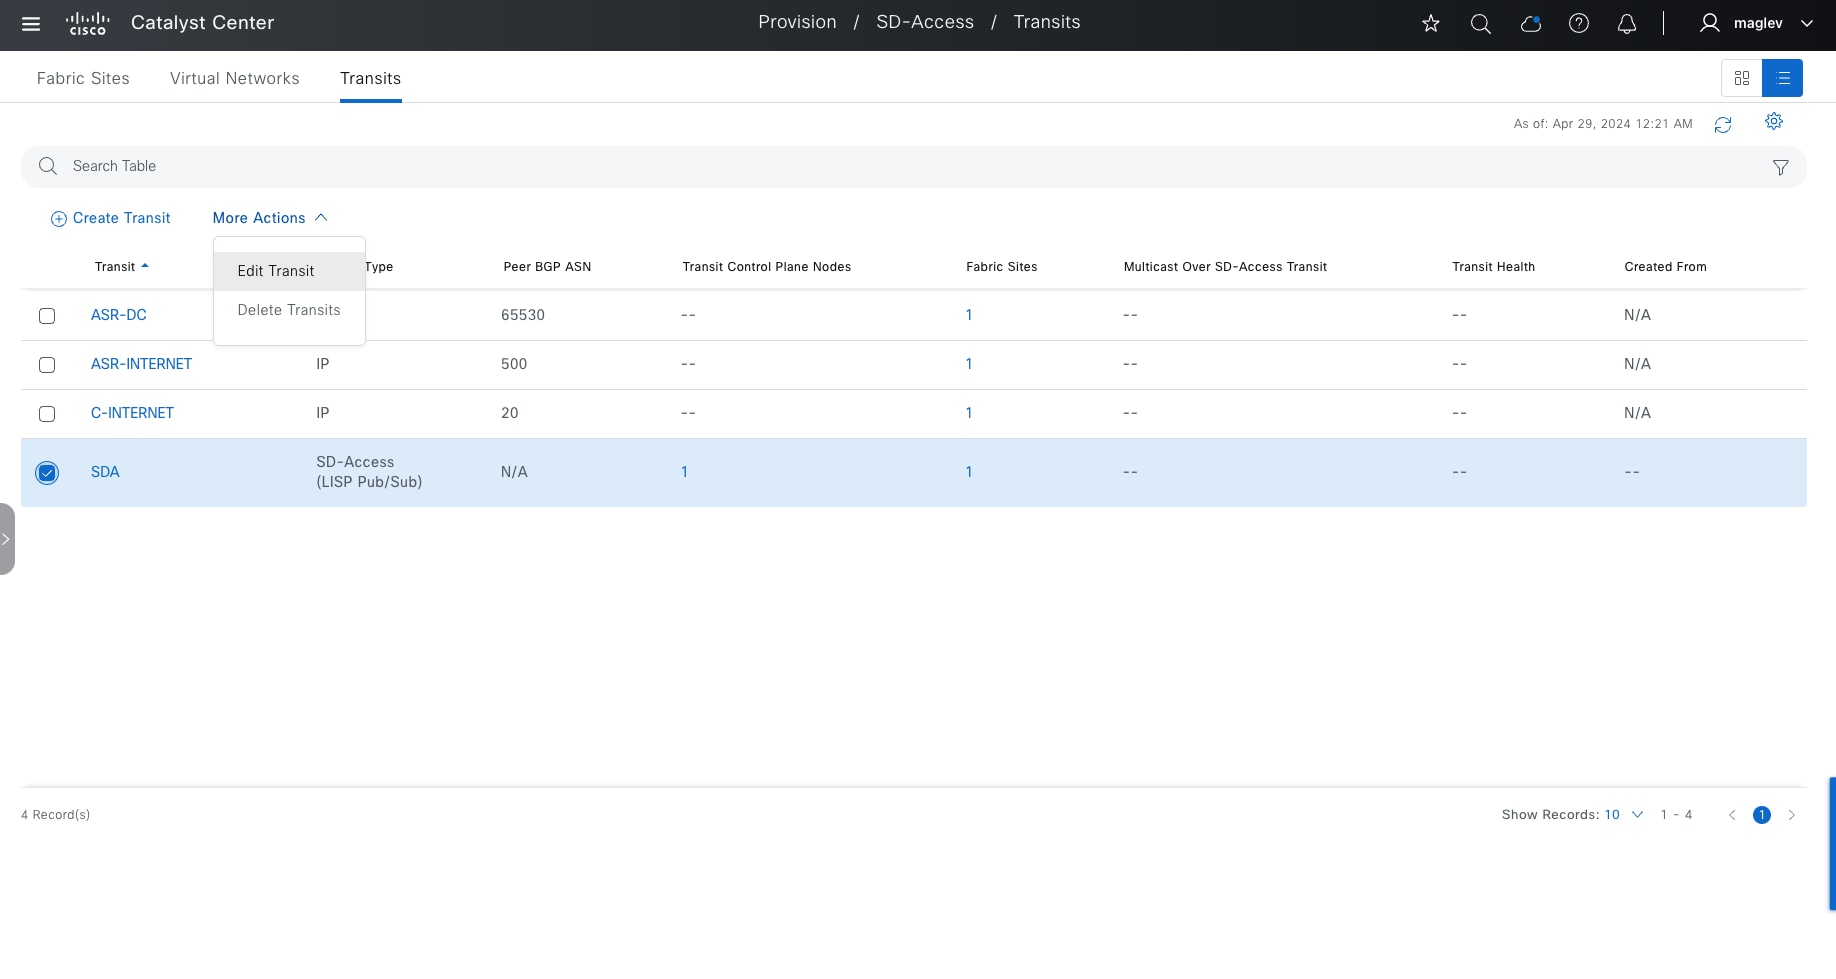Choose Edit Transit from the menu
The height and width of the screenshot is (979, 1836).
[289, 271]
